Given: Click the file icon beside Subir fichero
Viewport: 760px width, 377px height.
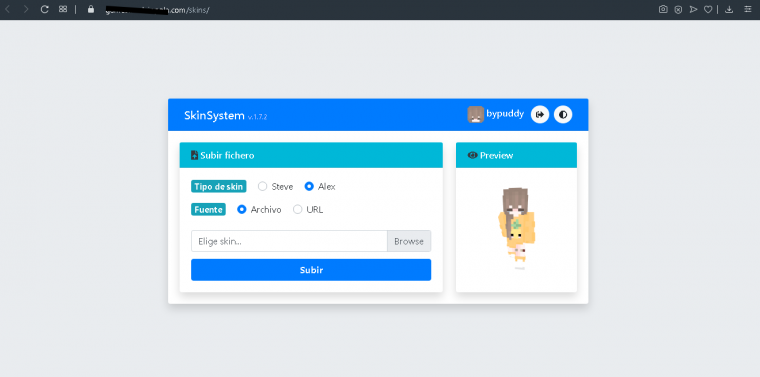Looking at the screenshot, I should (x=194, y=156).
